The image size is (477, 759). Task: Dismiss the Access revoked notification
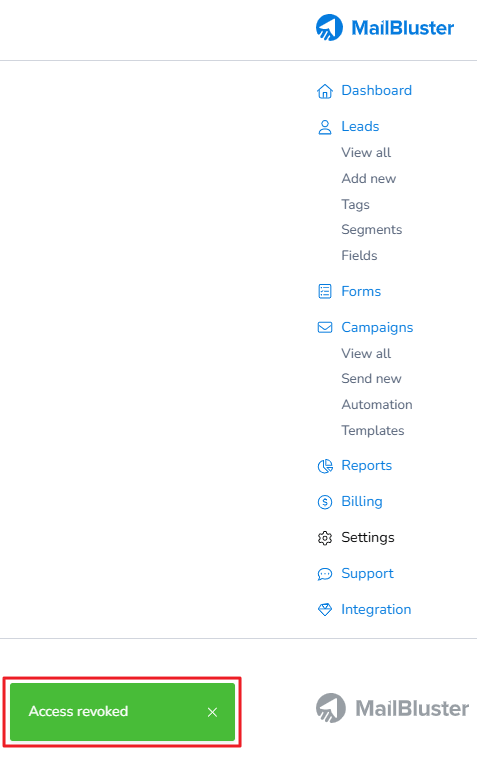tap(212, 712)
